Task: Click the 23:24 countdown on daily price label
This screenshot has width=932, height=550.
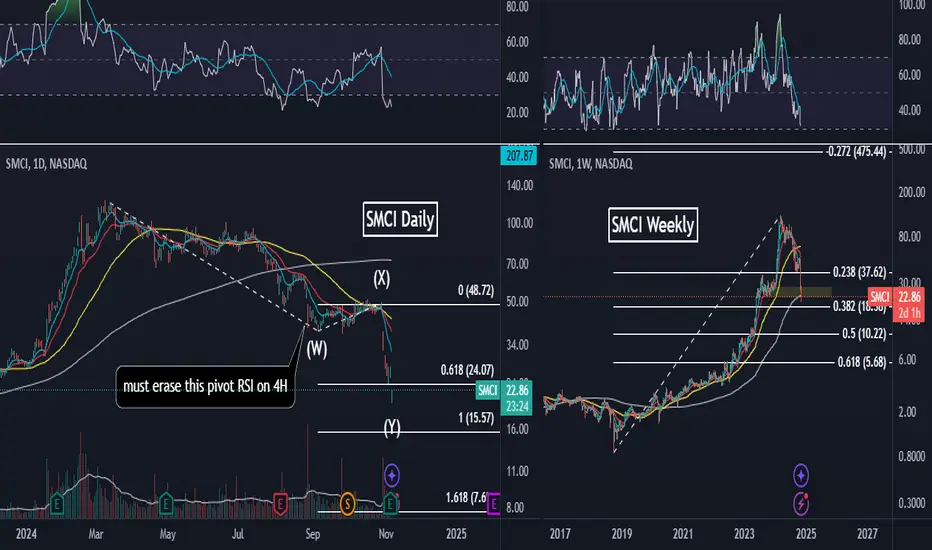Action: [x=517, y=407]
